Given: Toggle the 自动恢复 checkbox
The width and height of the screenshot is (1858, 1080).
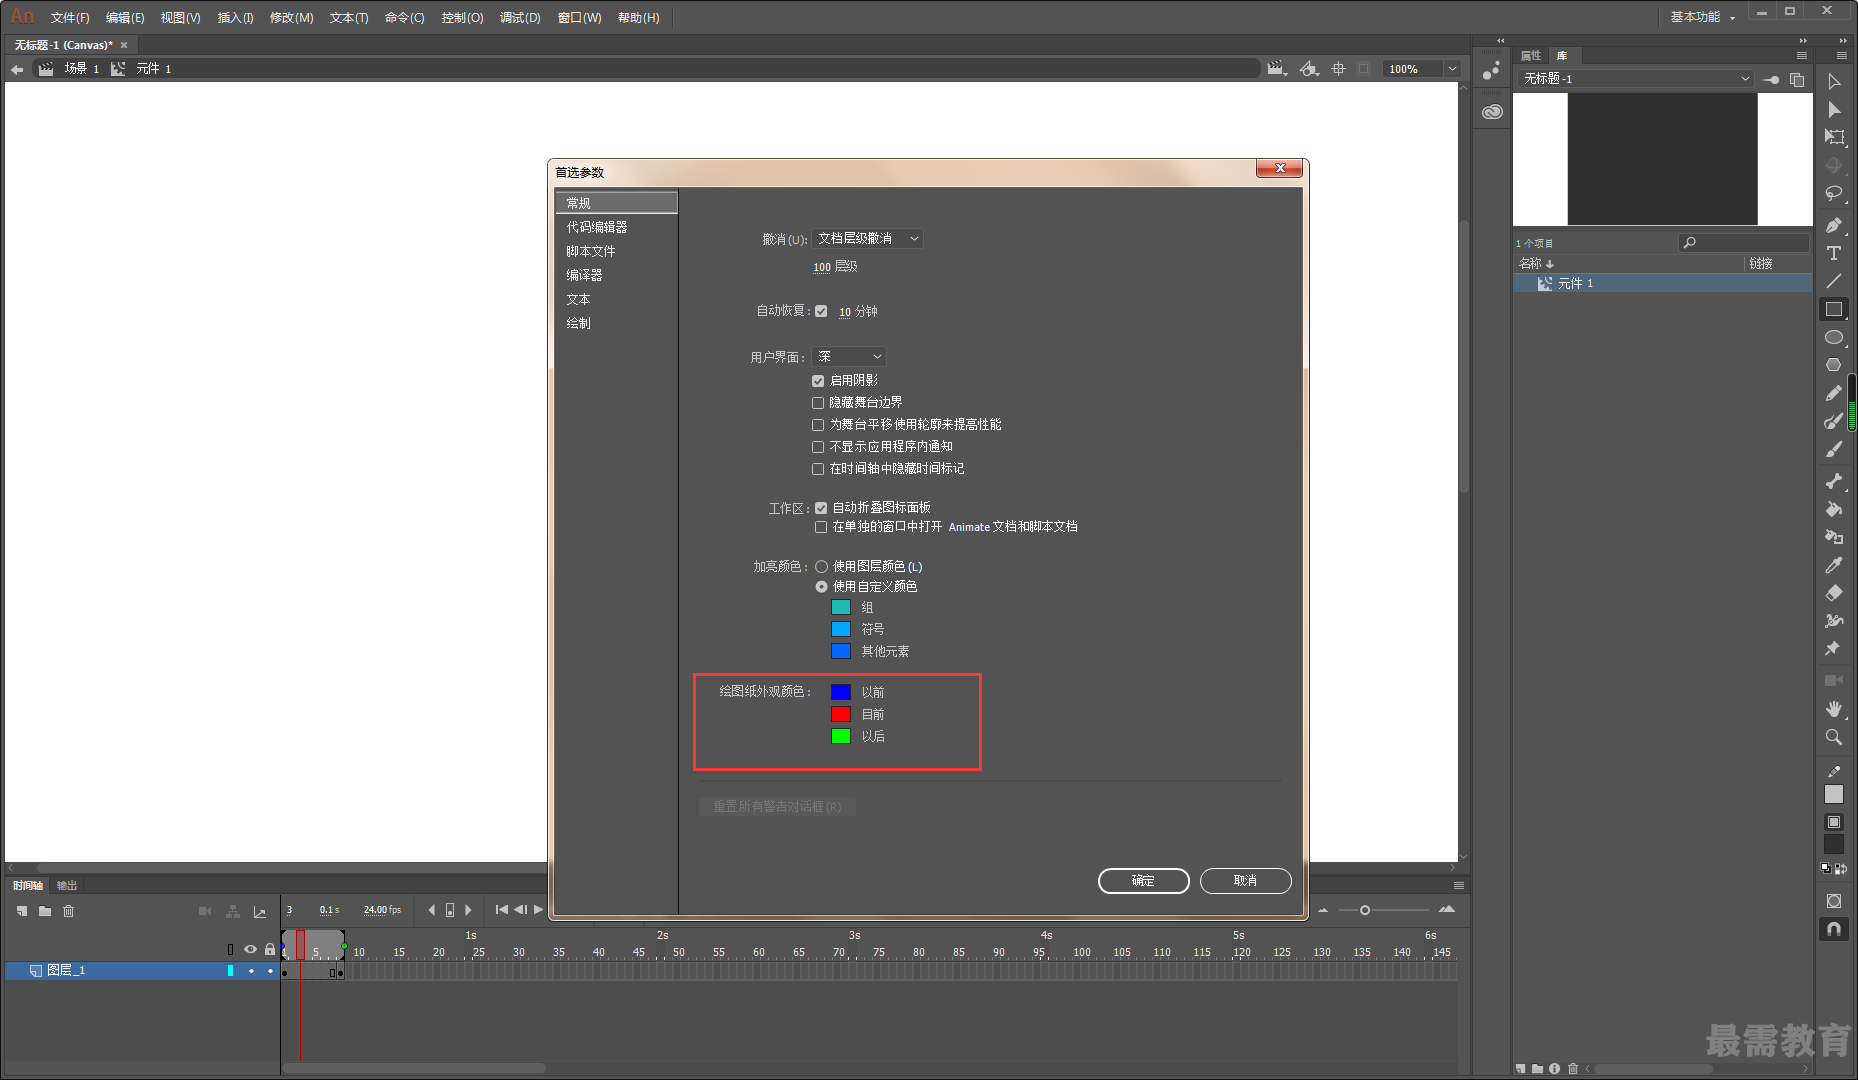Looking at the screenshot, I should coord(821,311).
